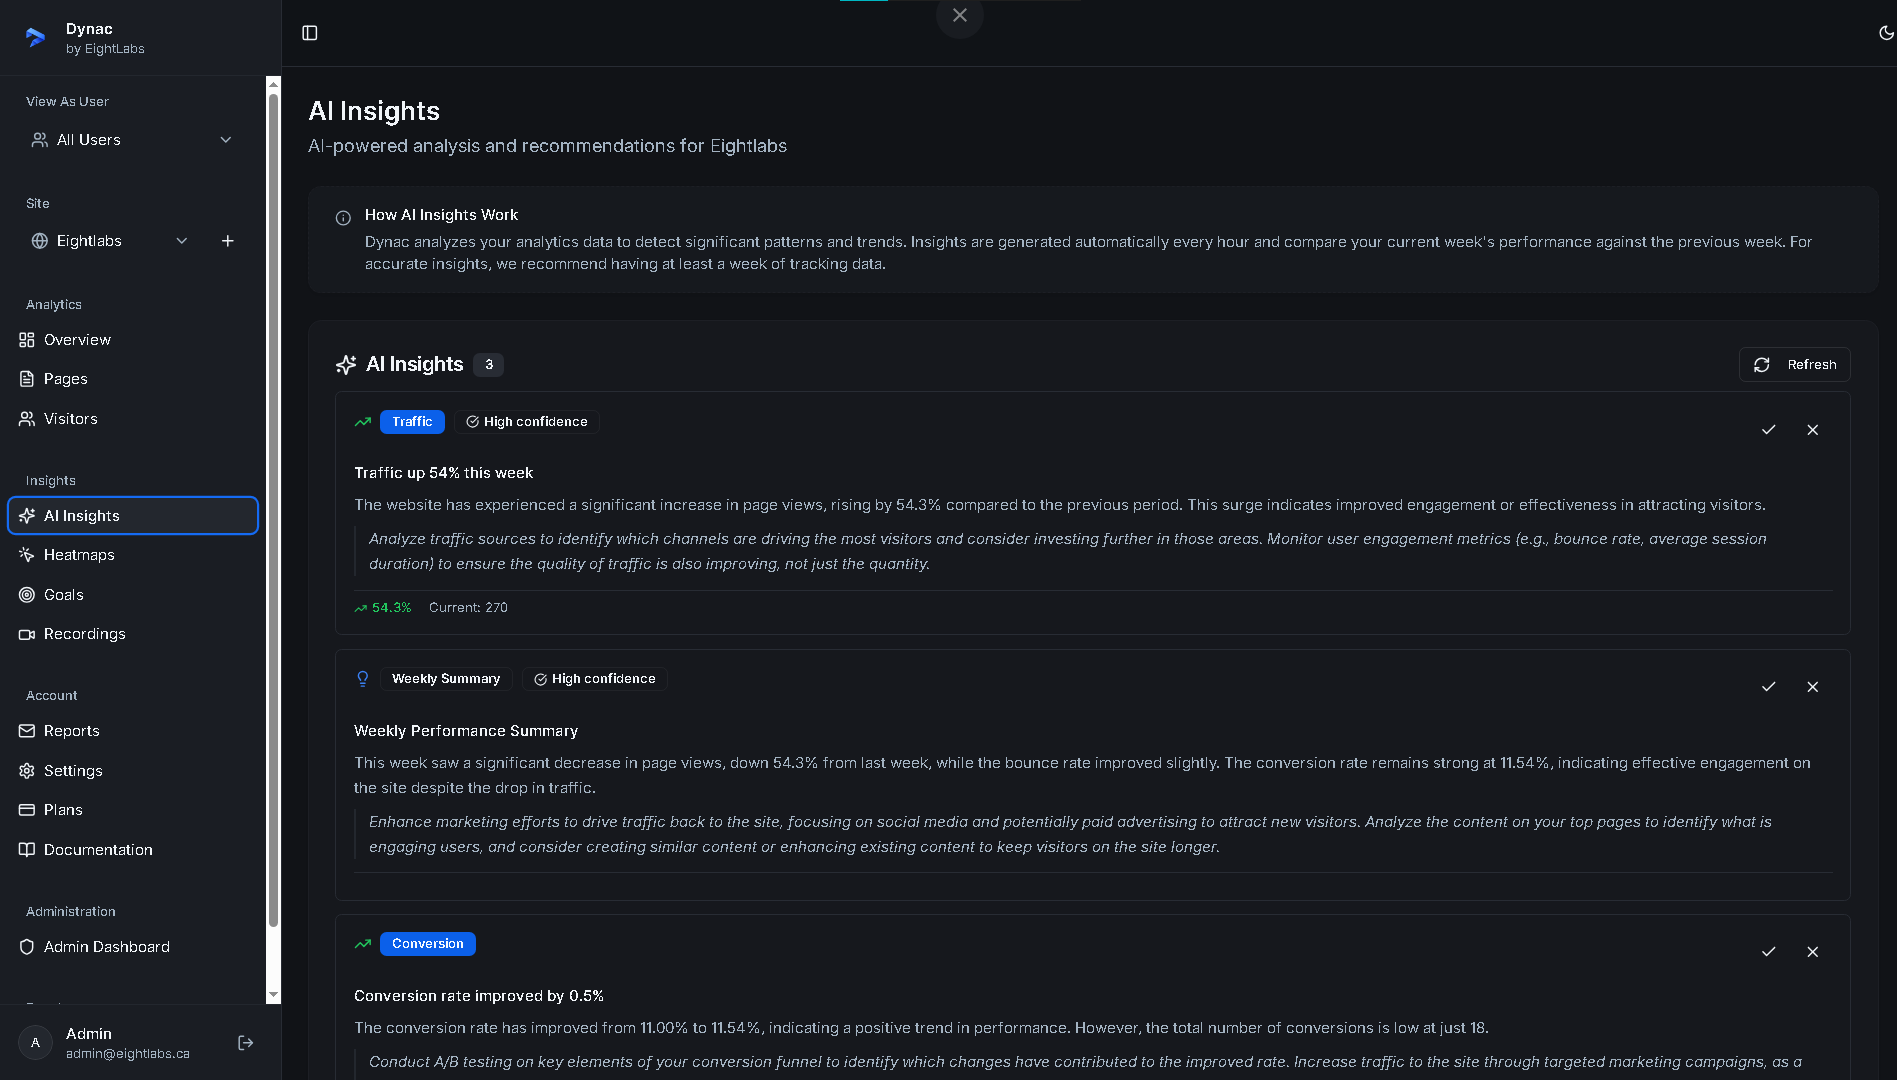Dismiss the Conversion insight card
This screenshot has width=1897, height=1080.
(x=1812, y=952)
